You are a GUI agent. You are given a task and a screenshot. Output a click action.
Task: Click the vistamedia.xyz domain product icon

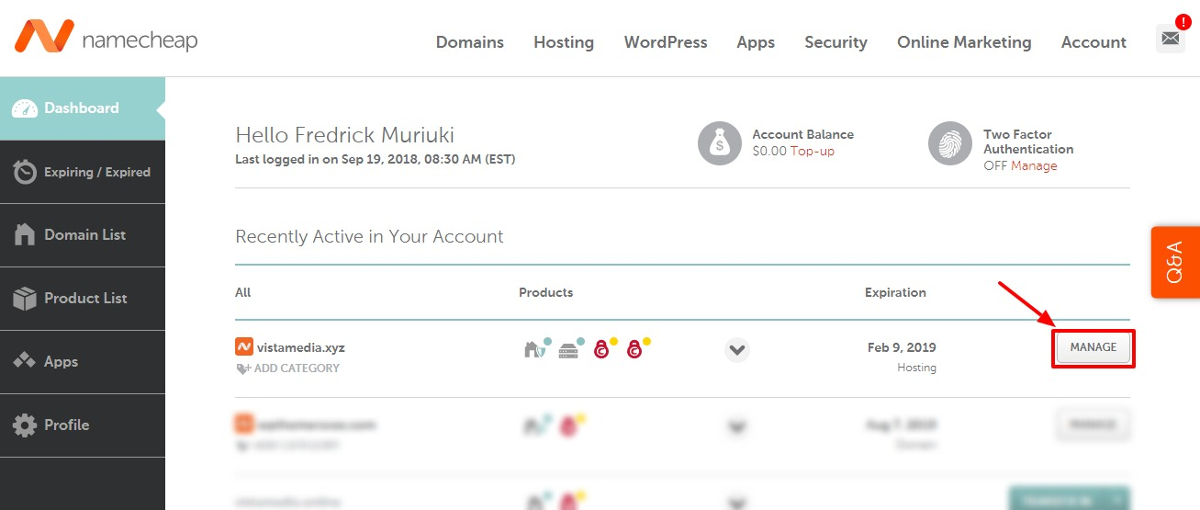pyautogui.click(x=537, y=348)
